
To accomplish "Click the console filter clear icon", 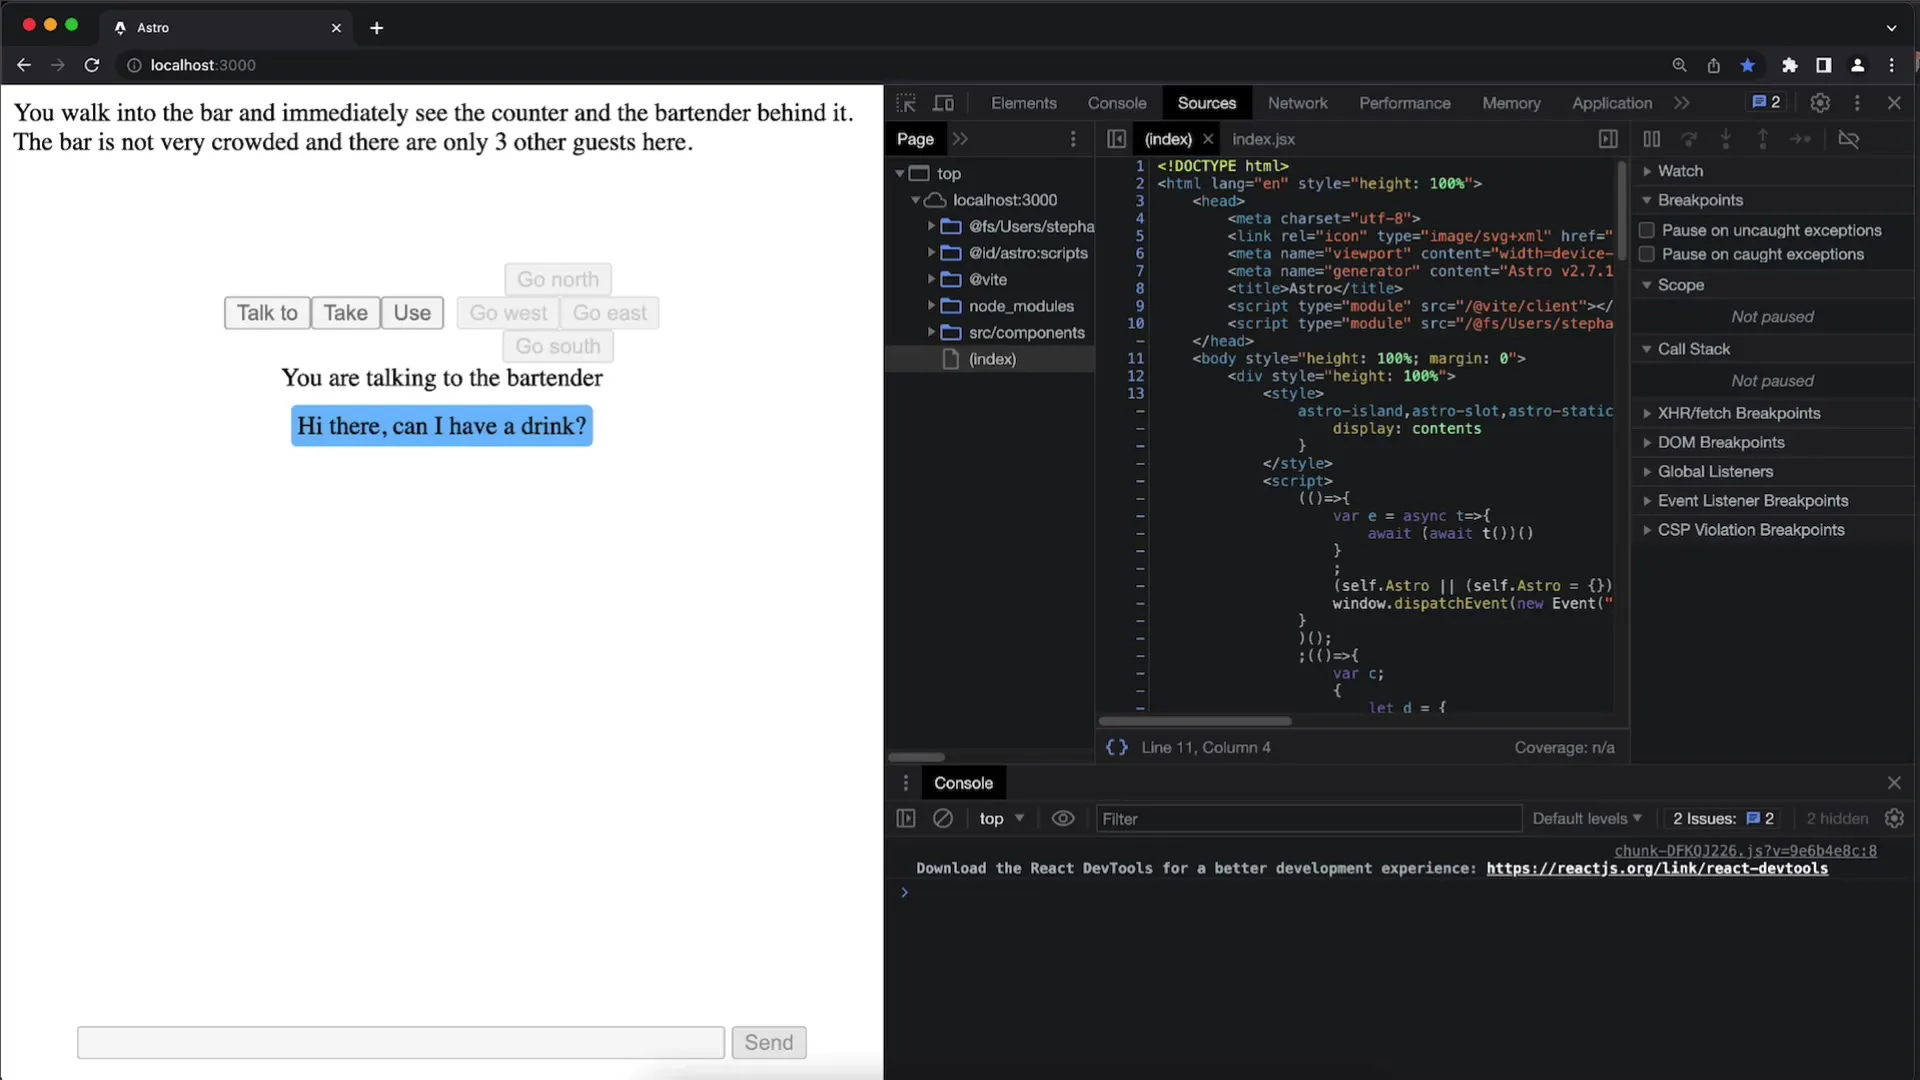I will pos(942,819).
